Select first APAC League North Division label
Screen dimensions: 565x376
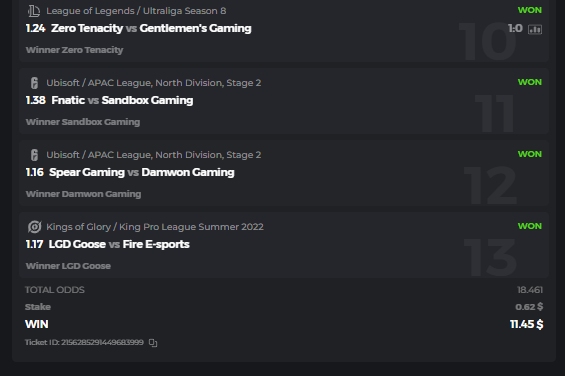(154, 83)
